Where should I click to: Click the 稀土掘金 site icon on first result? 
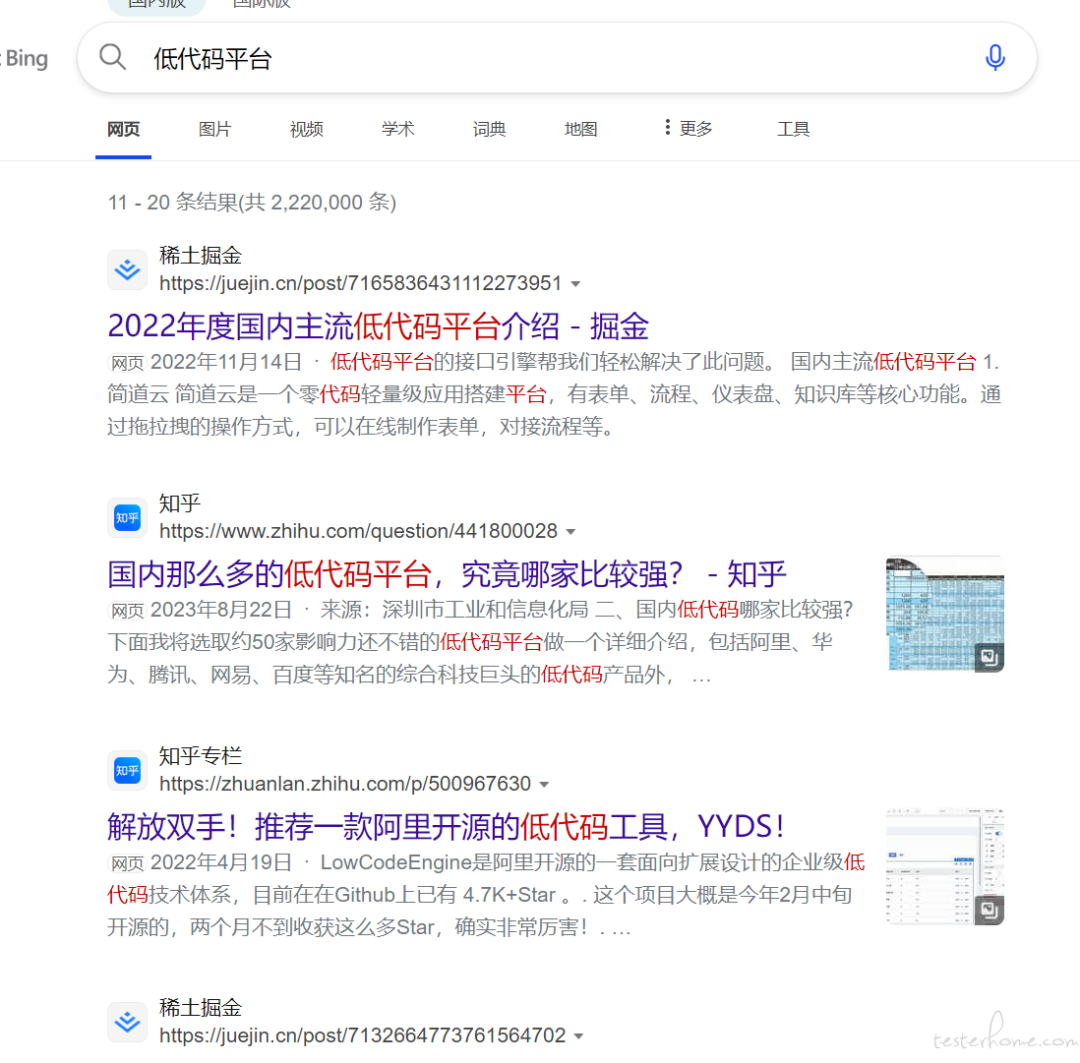(127, 268)
